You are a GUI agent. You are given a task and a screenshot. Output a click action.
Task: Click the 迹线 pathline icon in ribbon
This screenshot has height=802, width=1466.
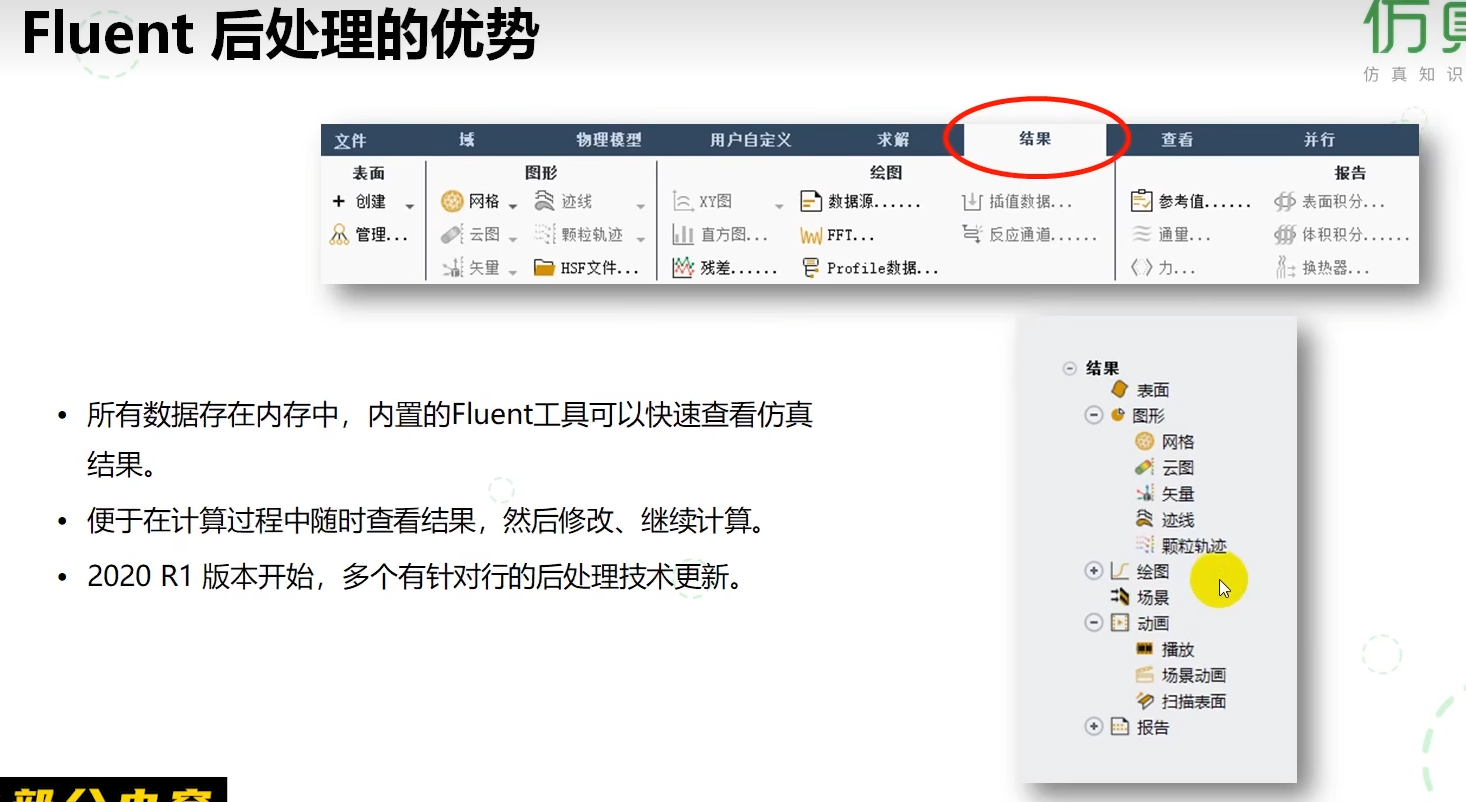544,201
